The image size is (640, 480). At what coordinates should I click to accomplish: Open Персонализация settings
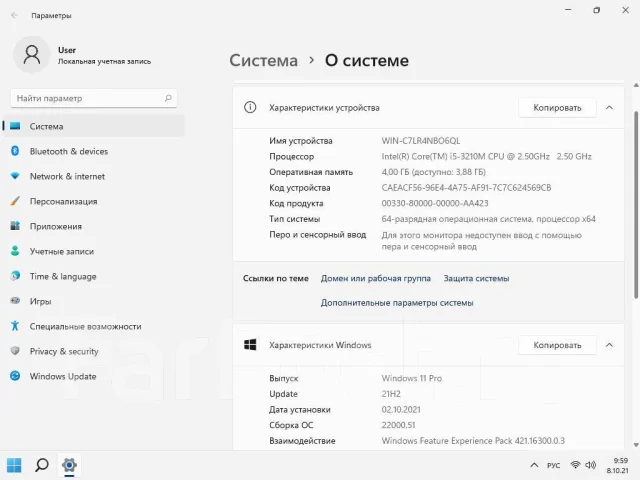click(x=93, y=201)
